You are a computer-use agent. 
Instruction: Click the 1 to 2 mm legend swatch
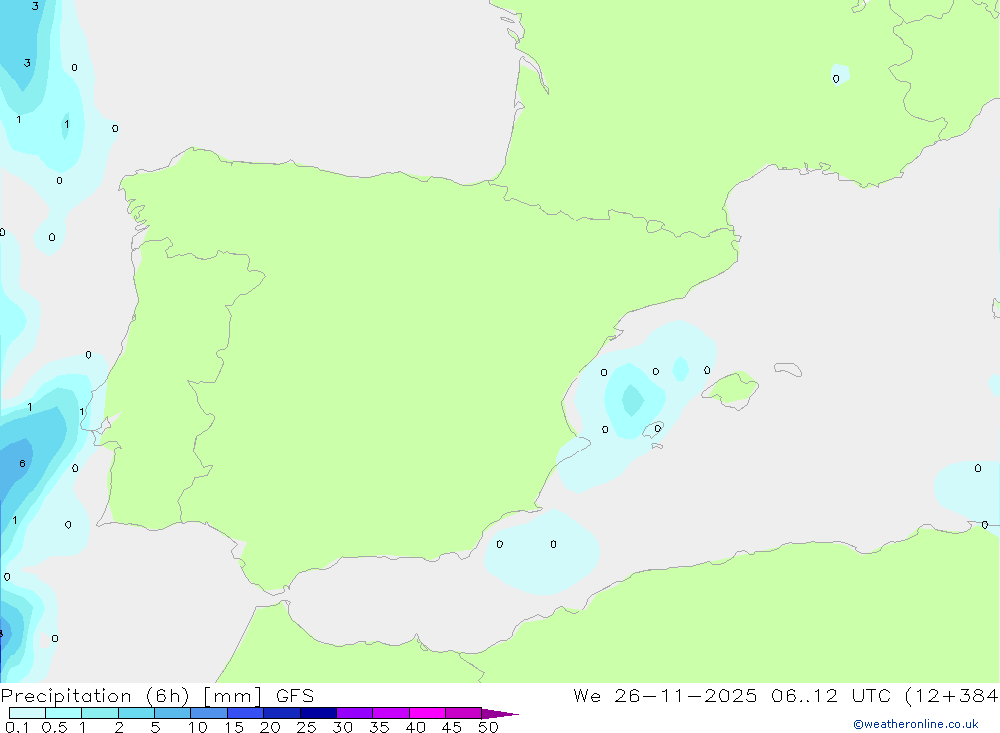point(100,713)
